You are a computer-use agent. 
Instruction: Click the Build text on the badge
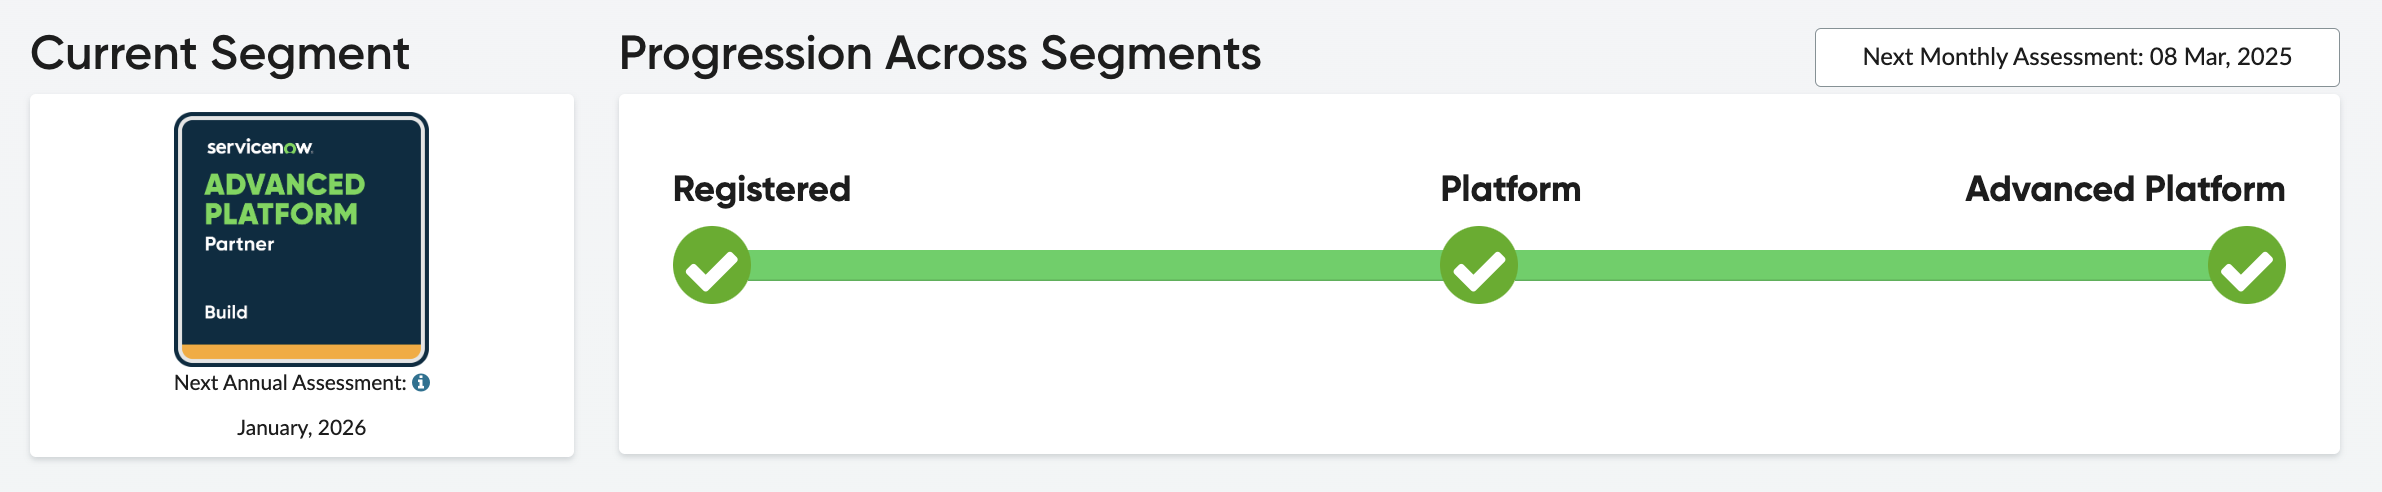point(226,312)
